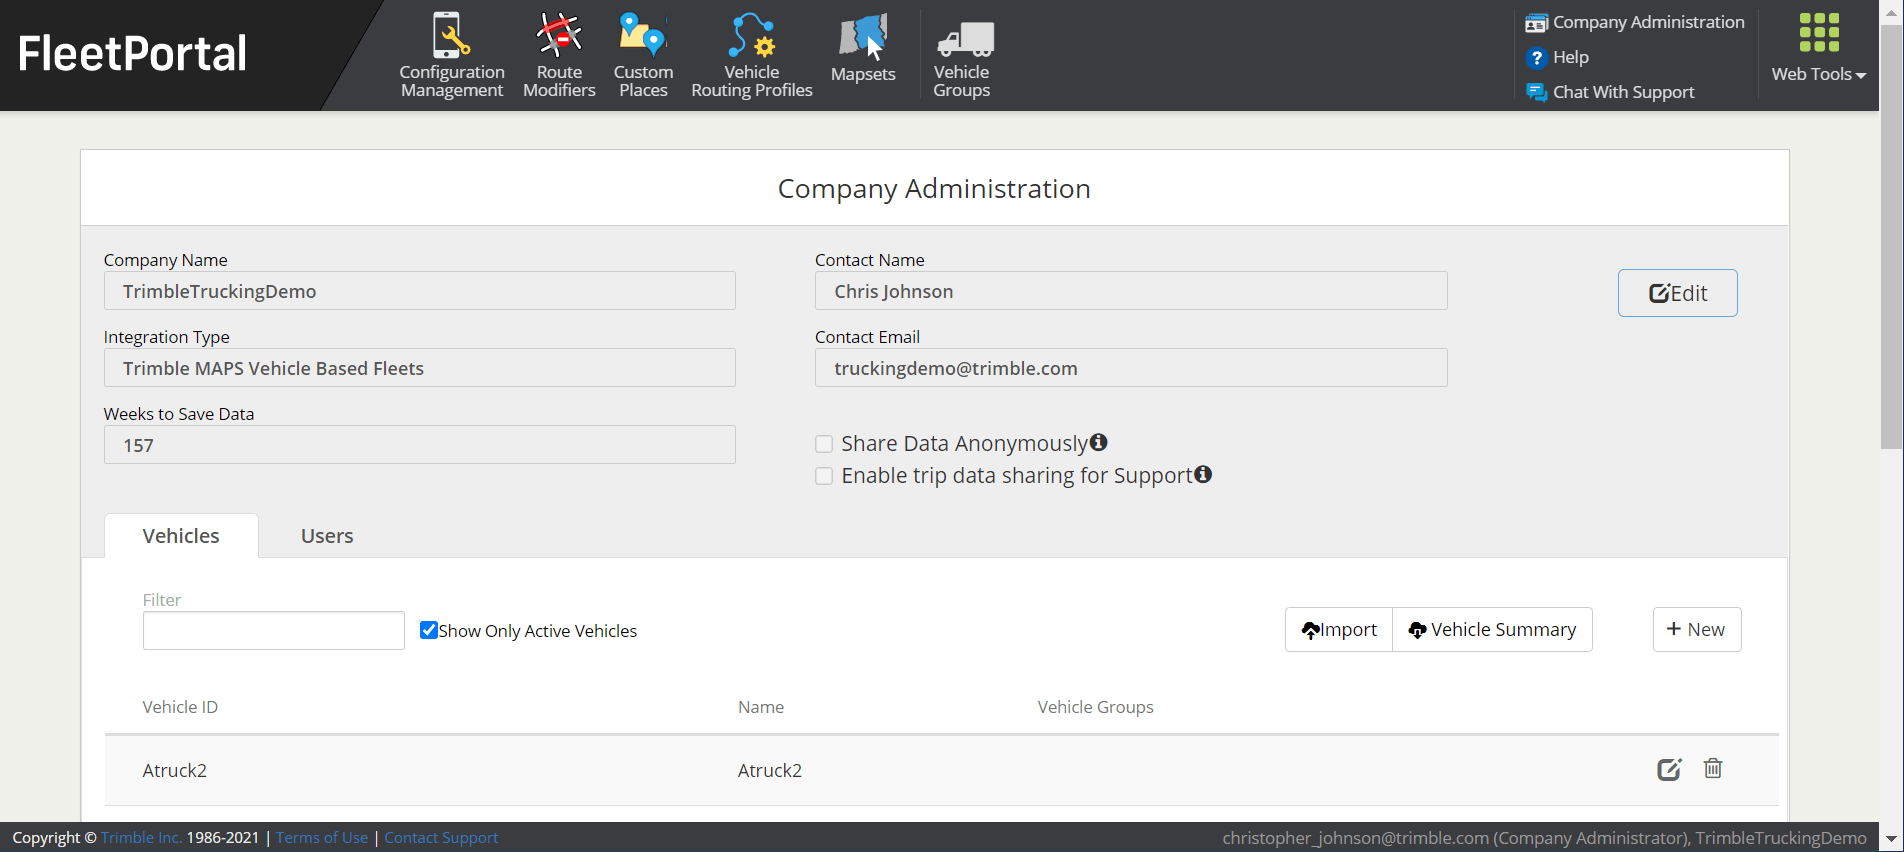Click the Vehicle Summary download button
The image size is (1904, 852).
[x=1492, y=630]
